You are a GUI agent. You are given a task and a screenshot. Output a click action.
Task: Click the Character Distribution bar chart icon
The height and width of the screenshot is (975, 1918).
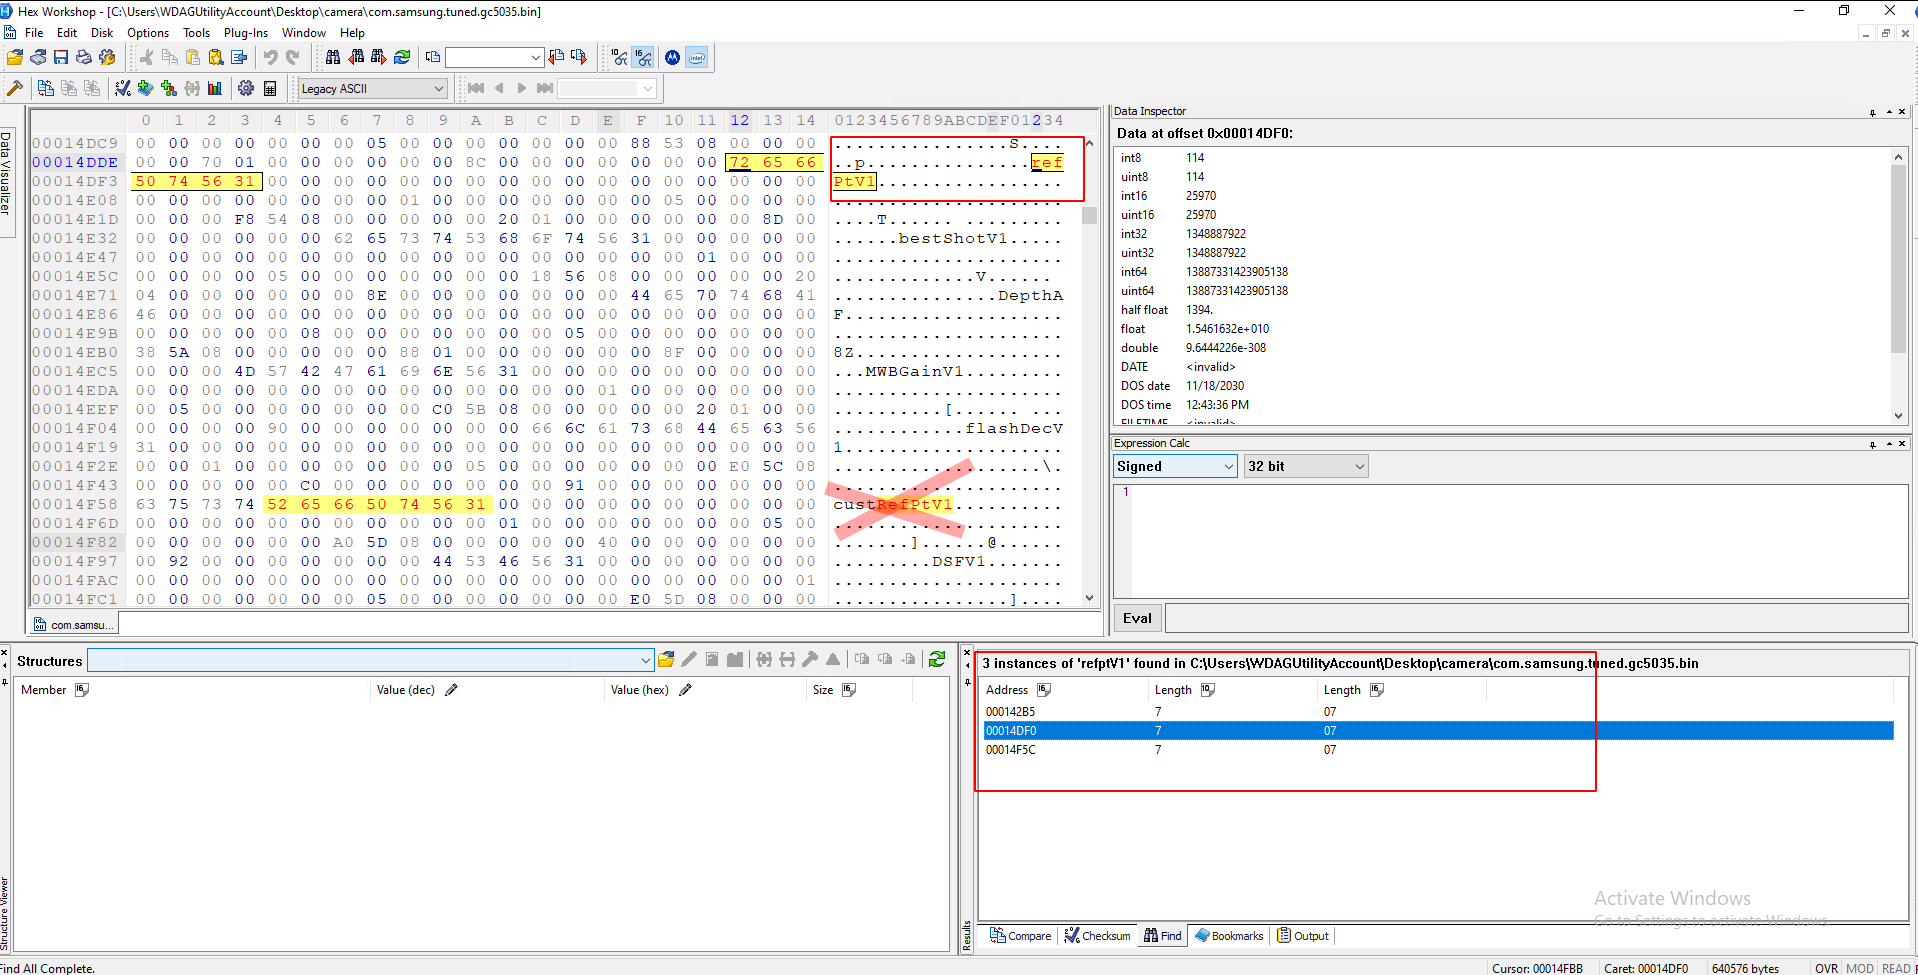pyautogui.click(x=214, y=88)
